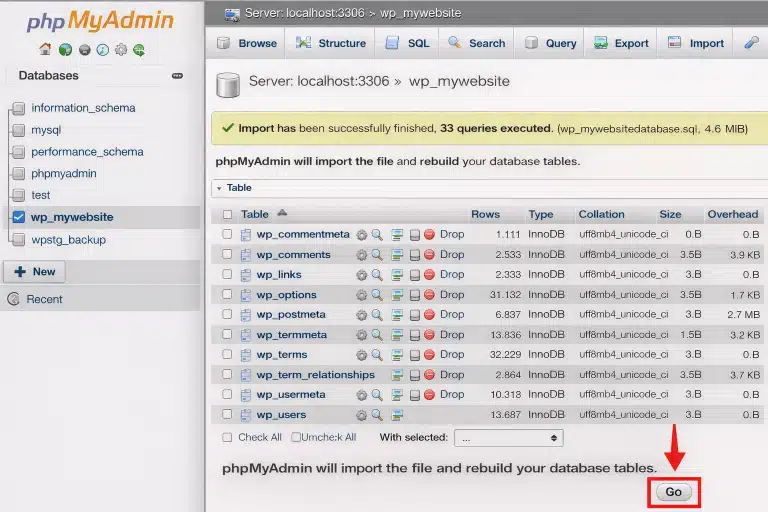Click gear icon for wp_termmeta row
The image size is (768, 512).
(361, 335)
